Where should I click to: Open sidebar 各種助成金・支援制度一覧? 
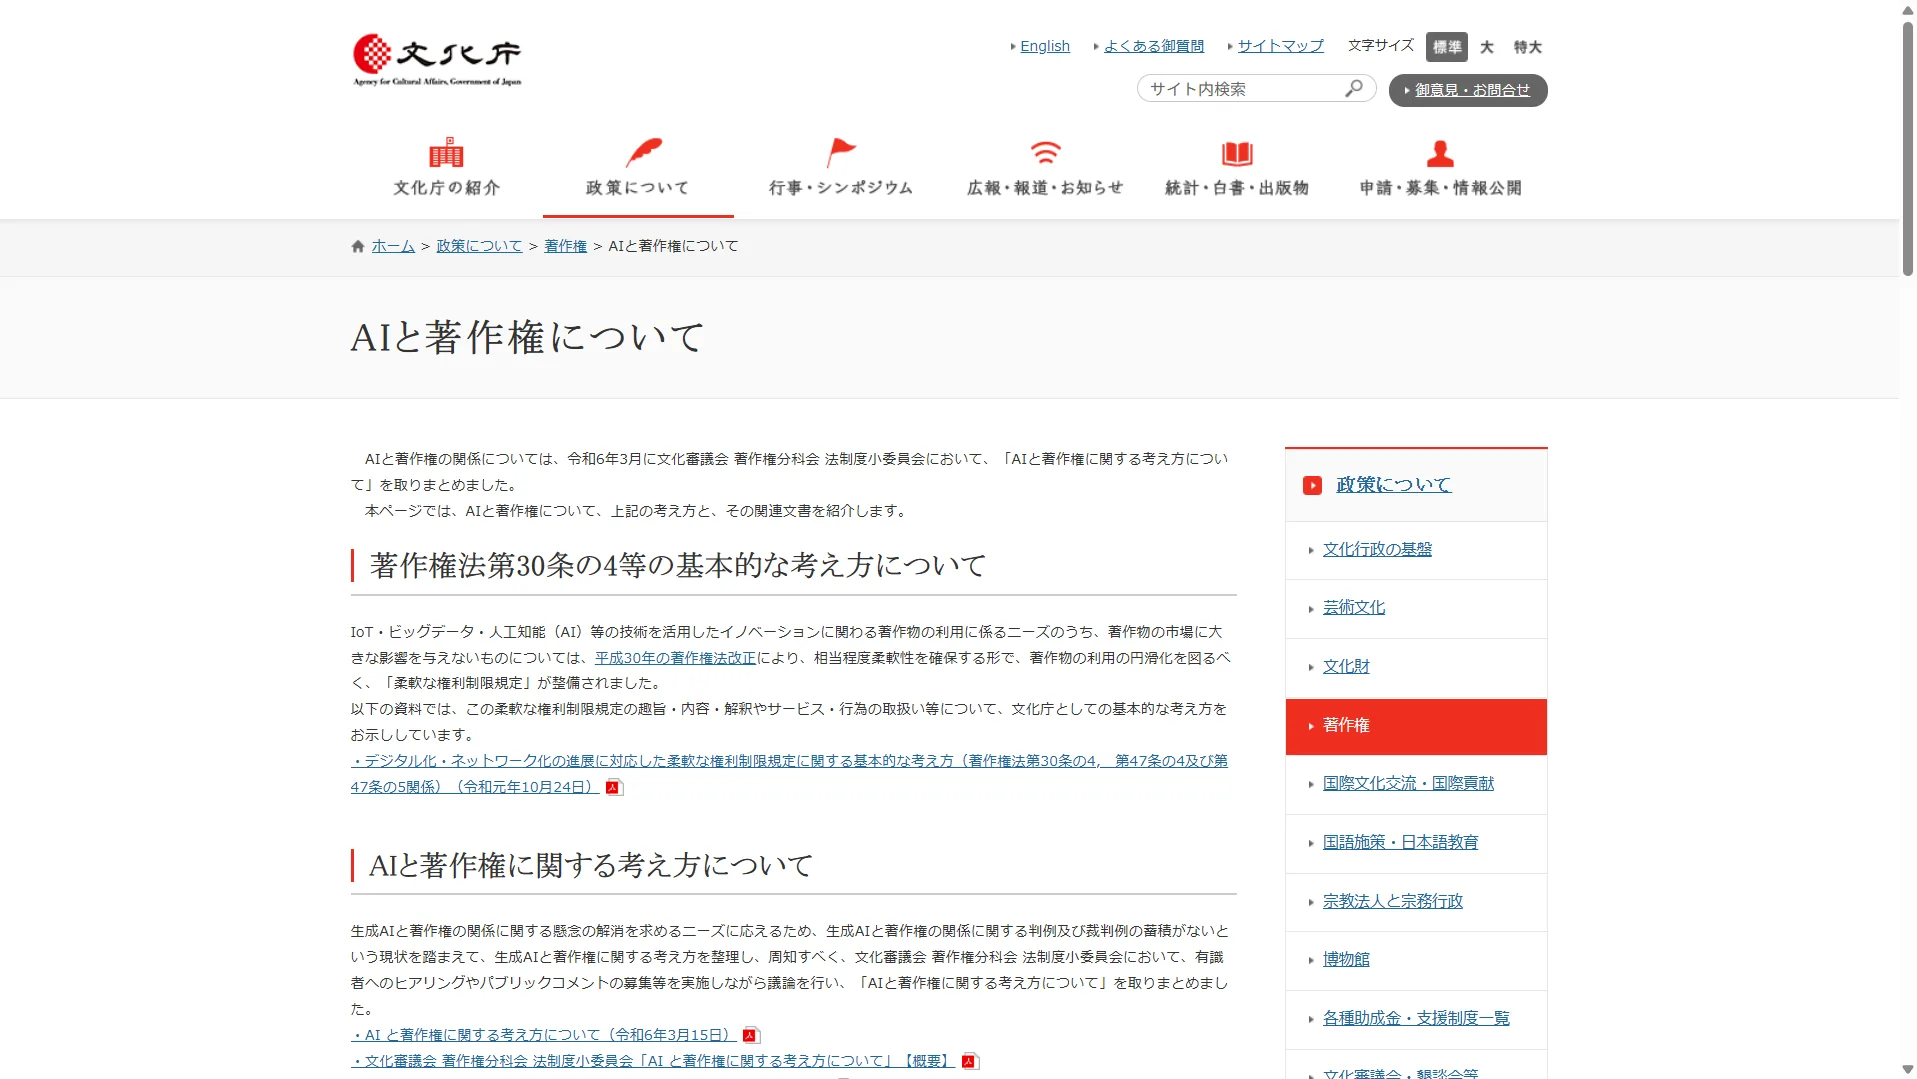tap(1416, 1019)
